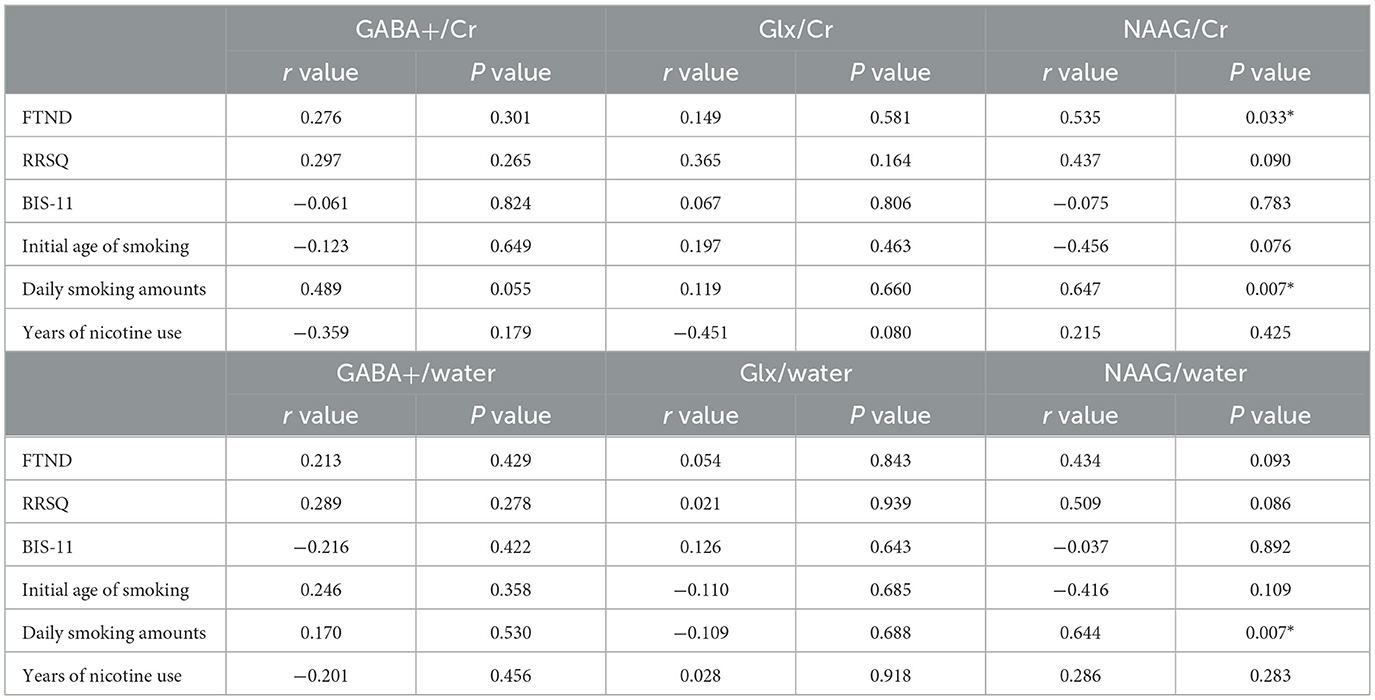Select the r value 0.489 cell
This screenshot has height=700, width=1375.
(x=320, y=289)
